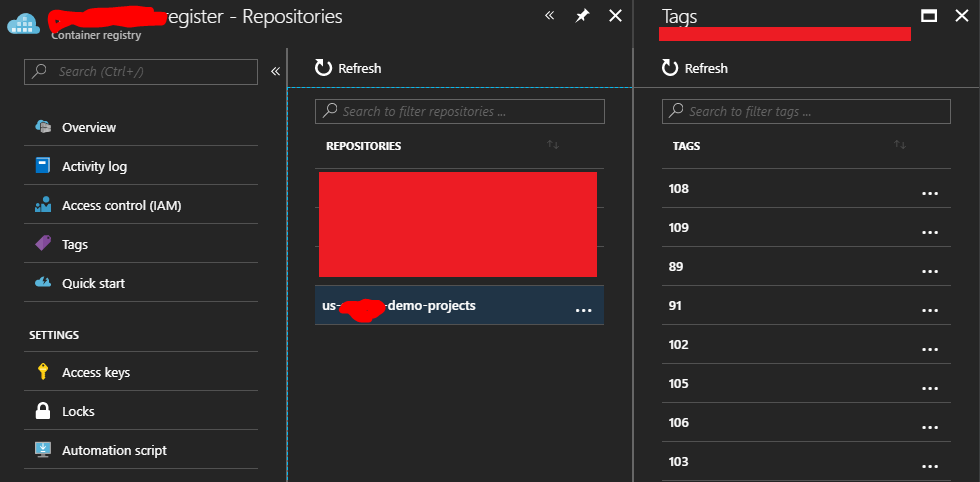Open the ellipsis menu for tag 103
Image resolution: width=980 pixels, height=482 pixels.
tap(930, 467)
